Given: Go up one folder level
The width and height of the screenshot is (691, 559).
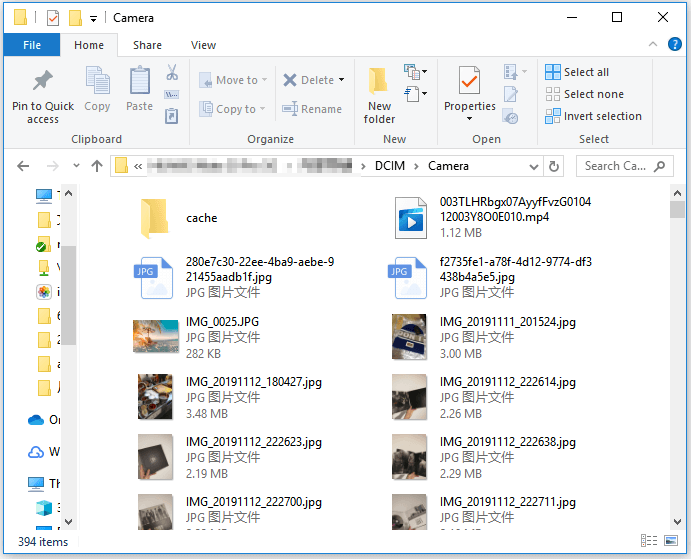Looking at the screenshot, I should pyautogui.click(x=97, y=166).
